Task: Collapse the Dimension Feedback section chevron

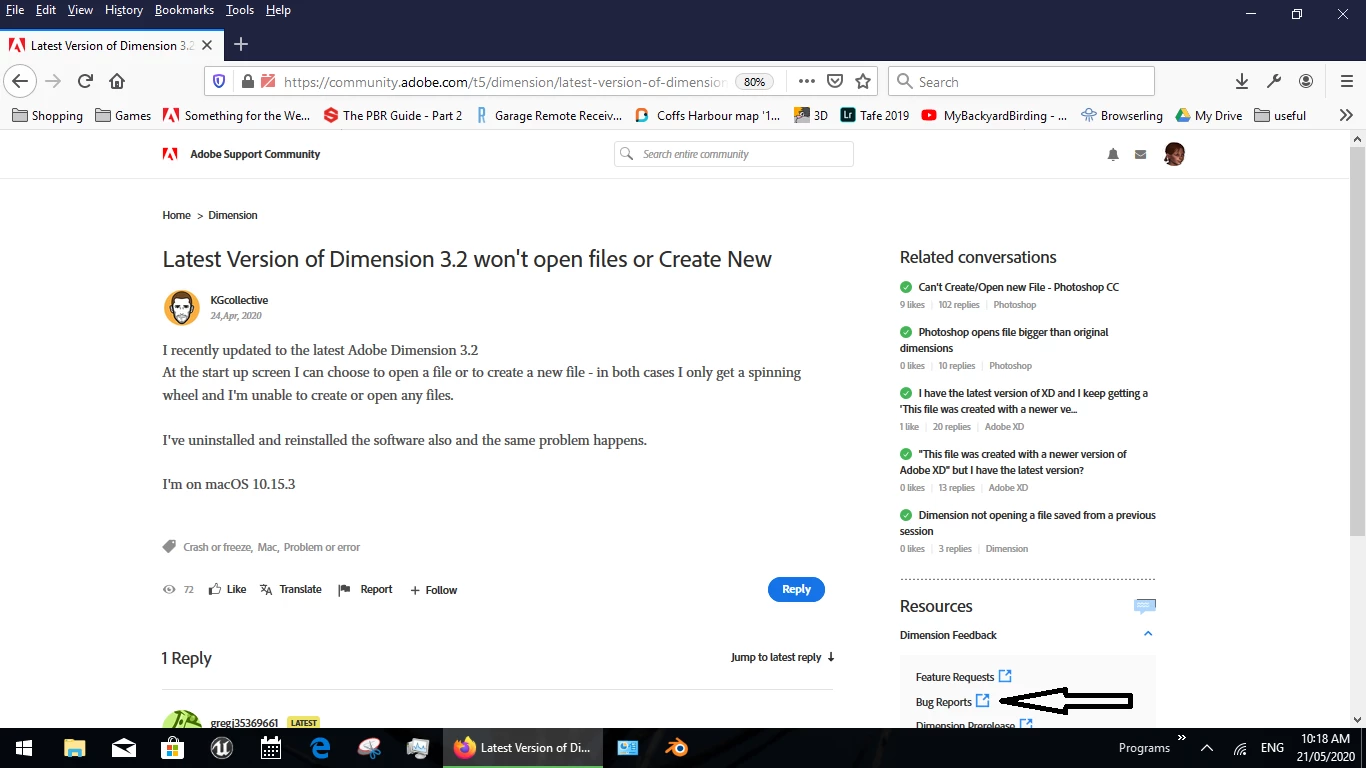Action: pyautogui.click(x=1148, y=634)
